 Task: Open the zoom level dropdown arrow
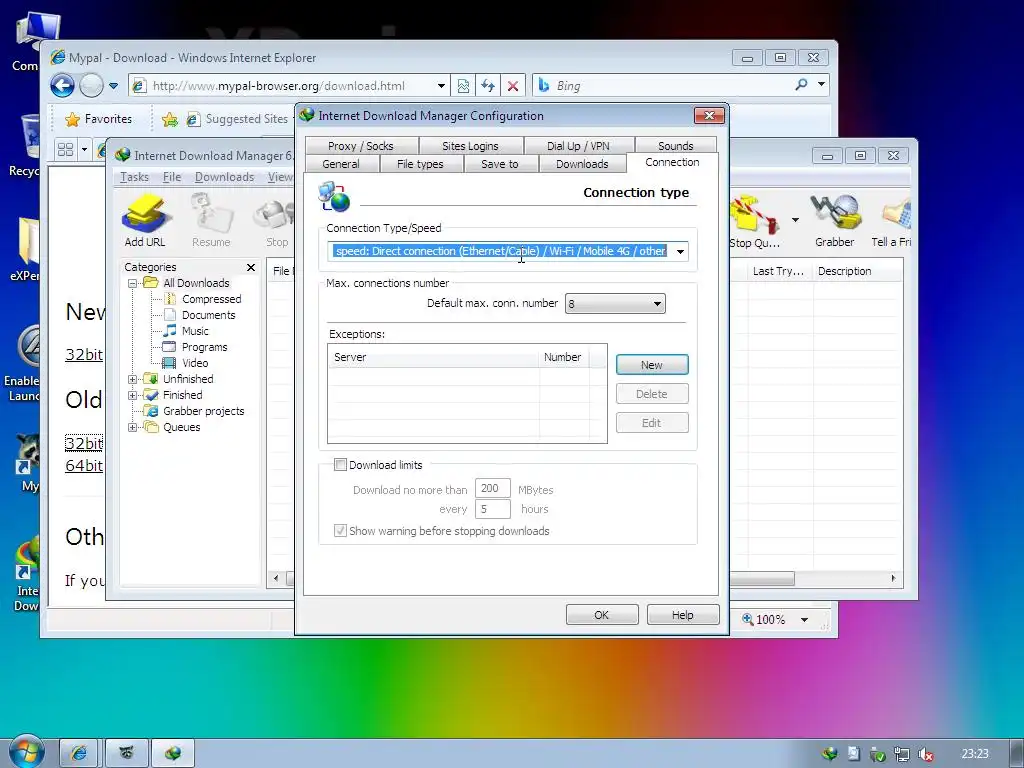pos(805,619)
